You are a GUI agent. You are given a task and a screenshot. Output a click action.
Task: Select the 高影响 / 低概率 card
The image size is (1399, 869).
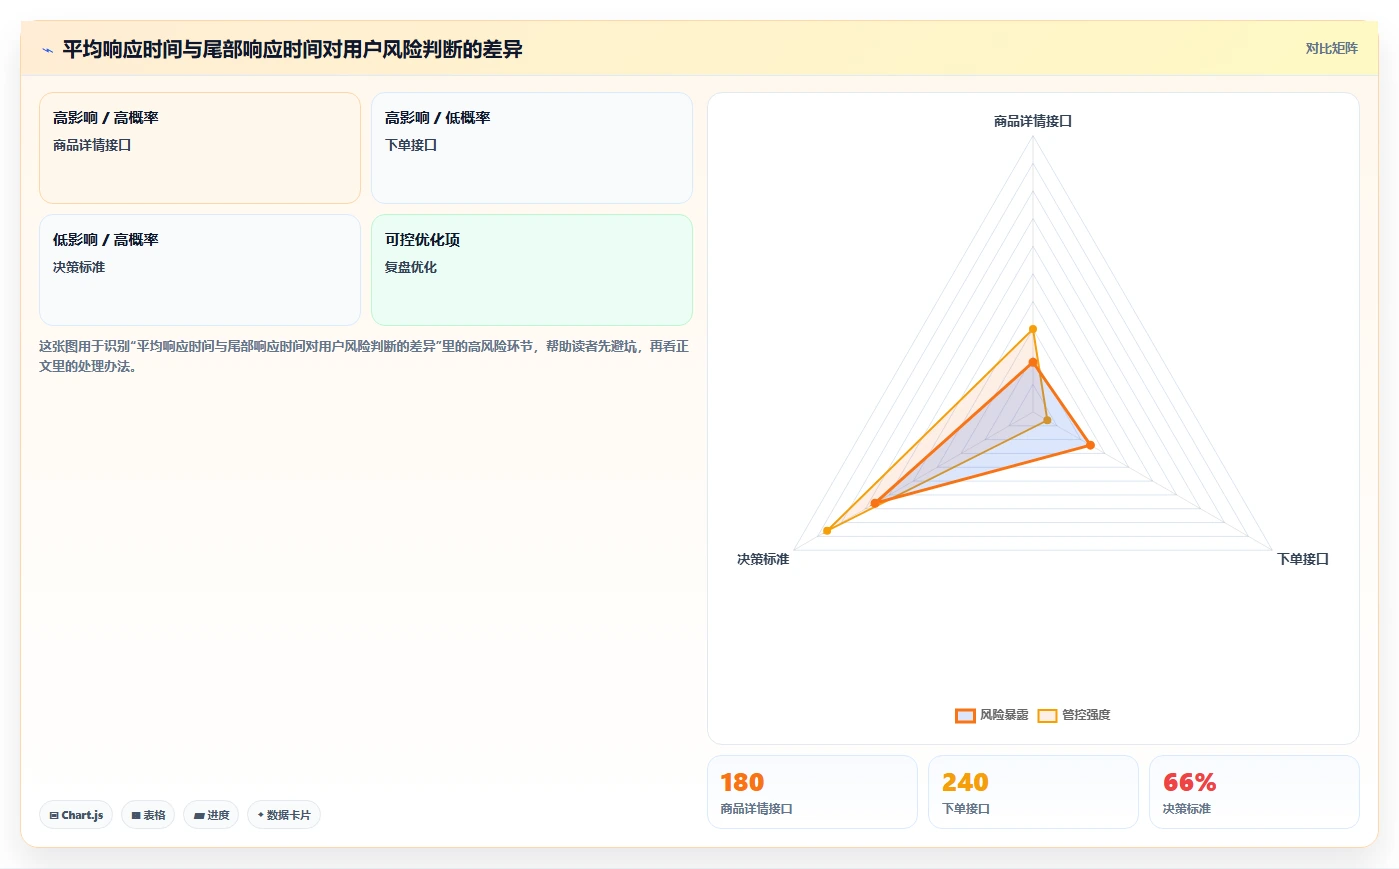(532, 148)
